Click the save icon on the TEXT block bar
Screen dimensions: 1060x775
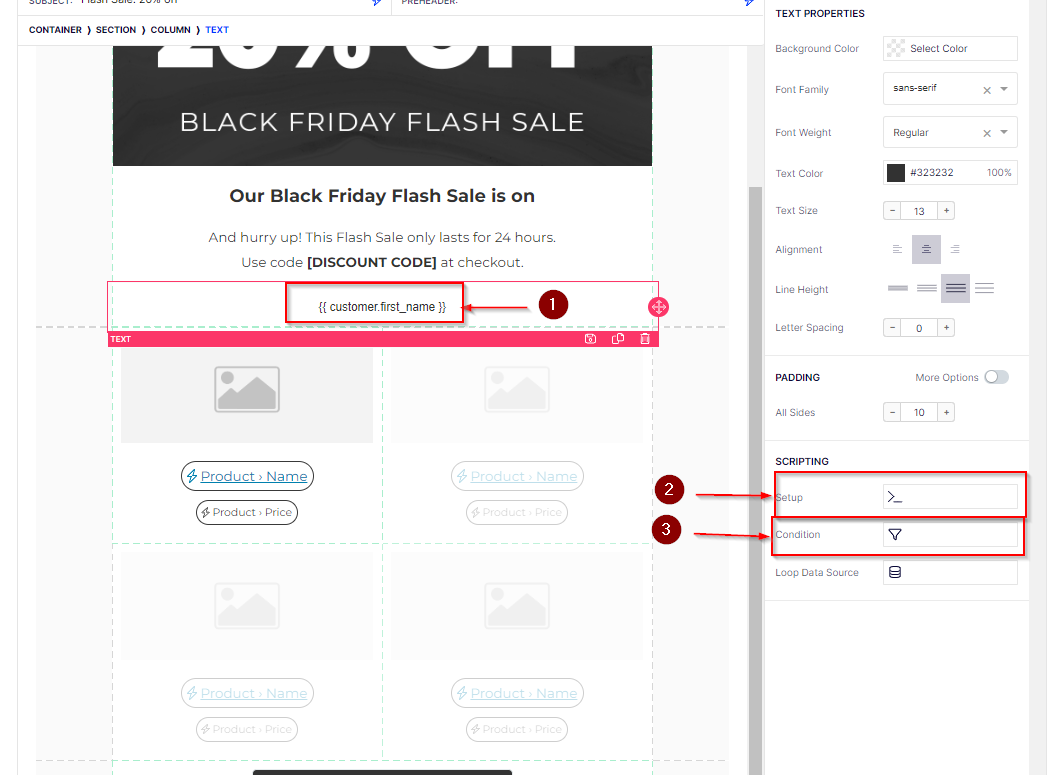click(x=590, y=339)
